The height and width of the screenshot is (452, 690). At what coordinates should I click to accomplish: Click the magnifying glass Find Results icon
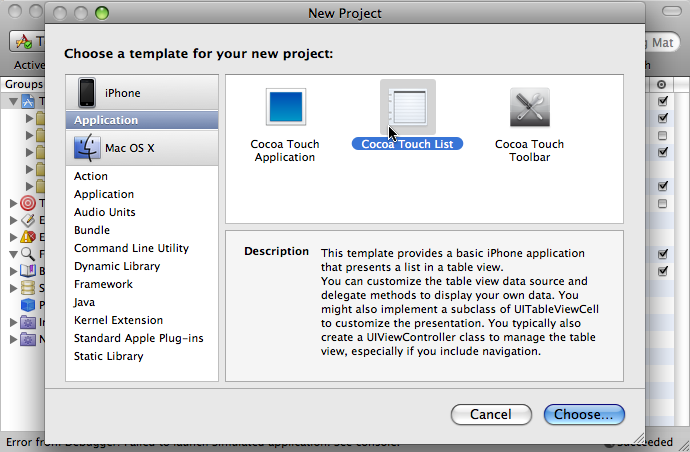pyautogui.click(x=28, y=254)
